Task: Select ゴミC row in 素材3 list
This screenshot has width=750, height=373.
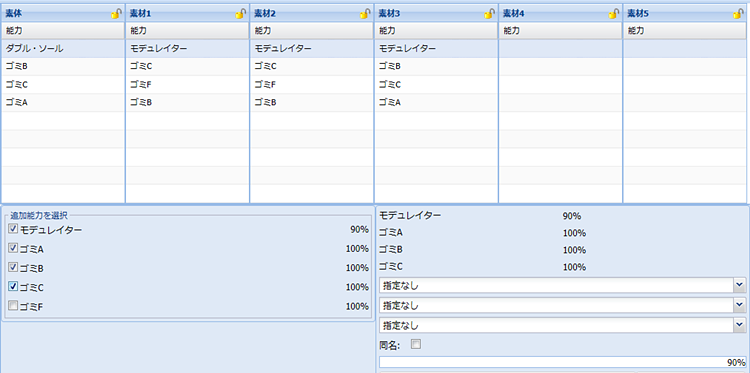Action: pyautogui.click(x=436, y=85)
